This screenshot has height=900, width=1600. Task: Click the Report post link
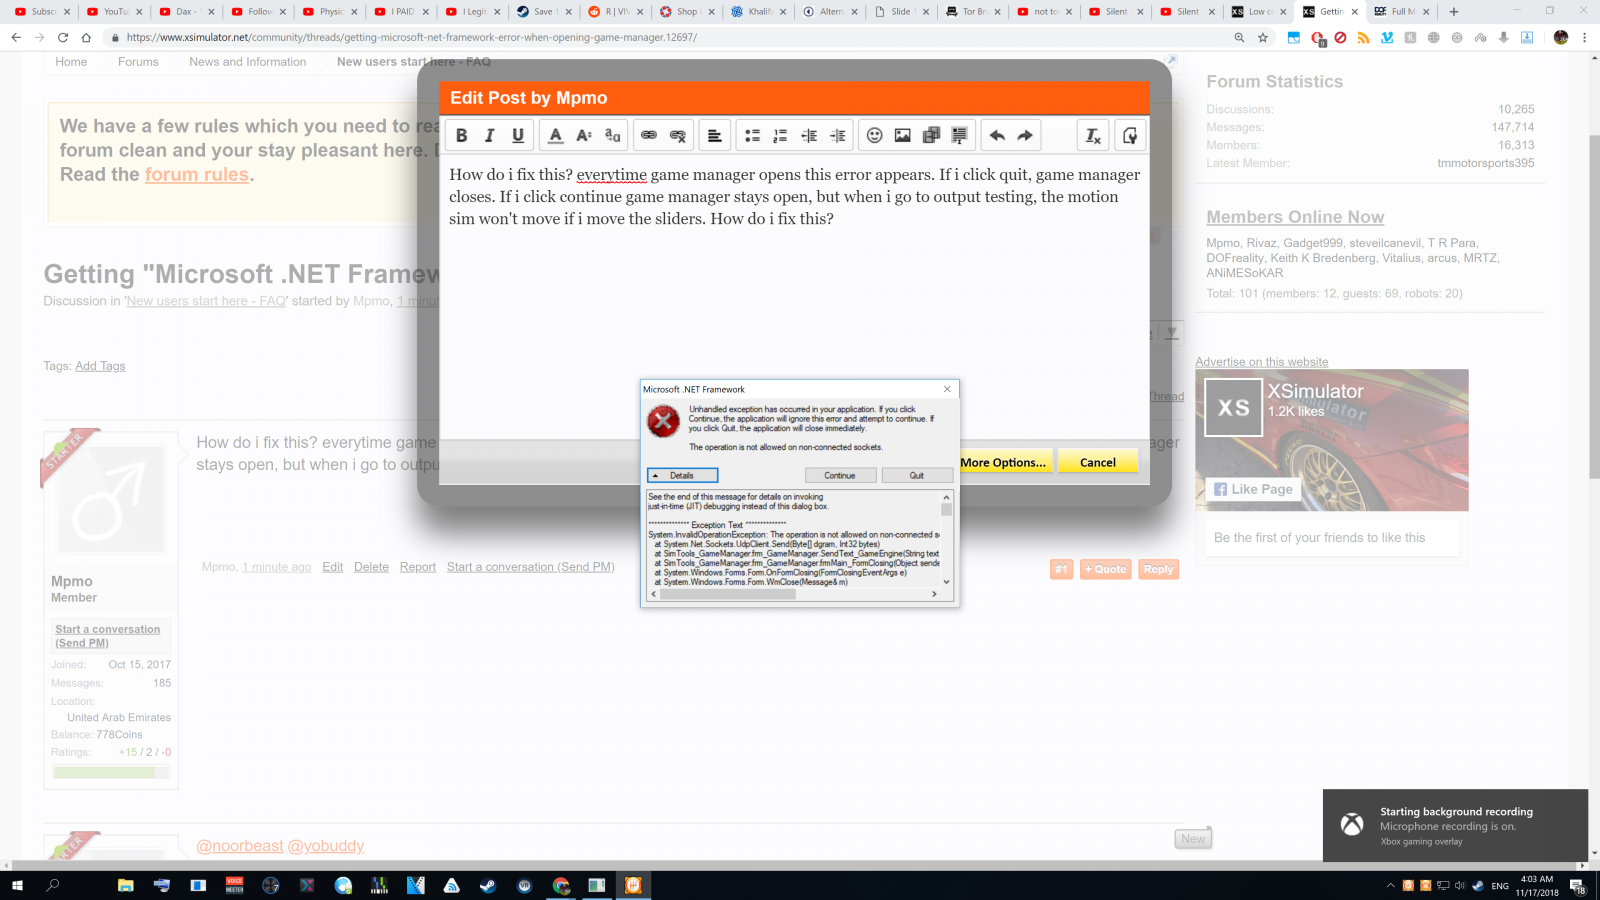(418, 567)
